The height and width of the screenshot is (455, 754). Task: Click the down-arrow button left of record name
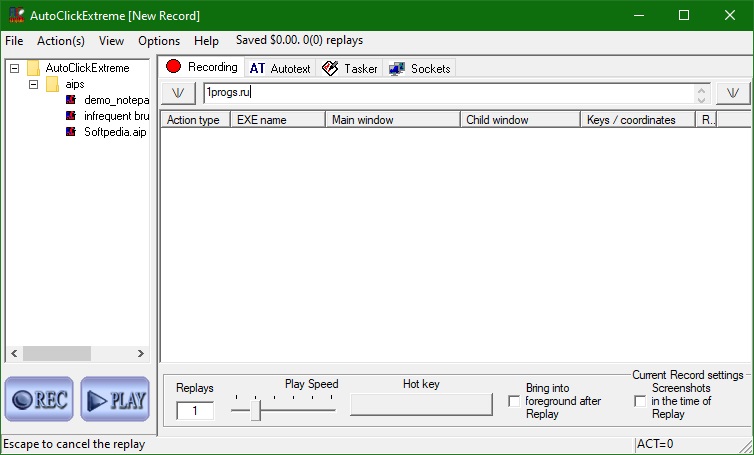tap(178, 93)
